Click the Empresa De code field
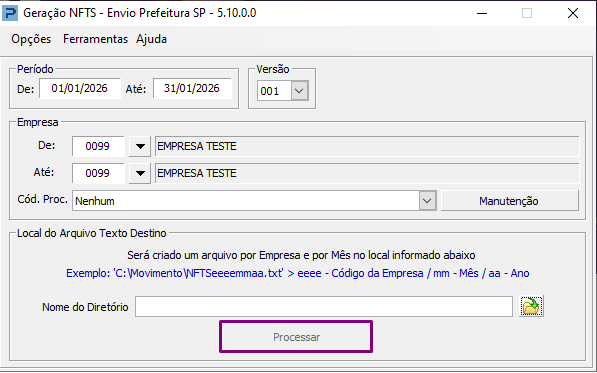597x373 pixels. (x=98, y=147)
